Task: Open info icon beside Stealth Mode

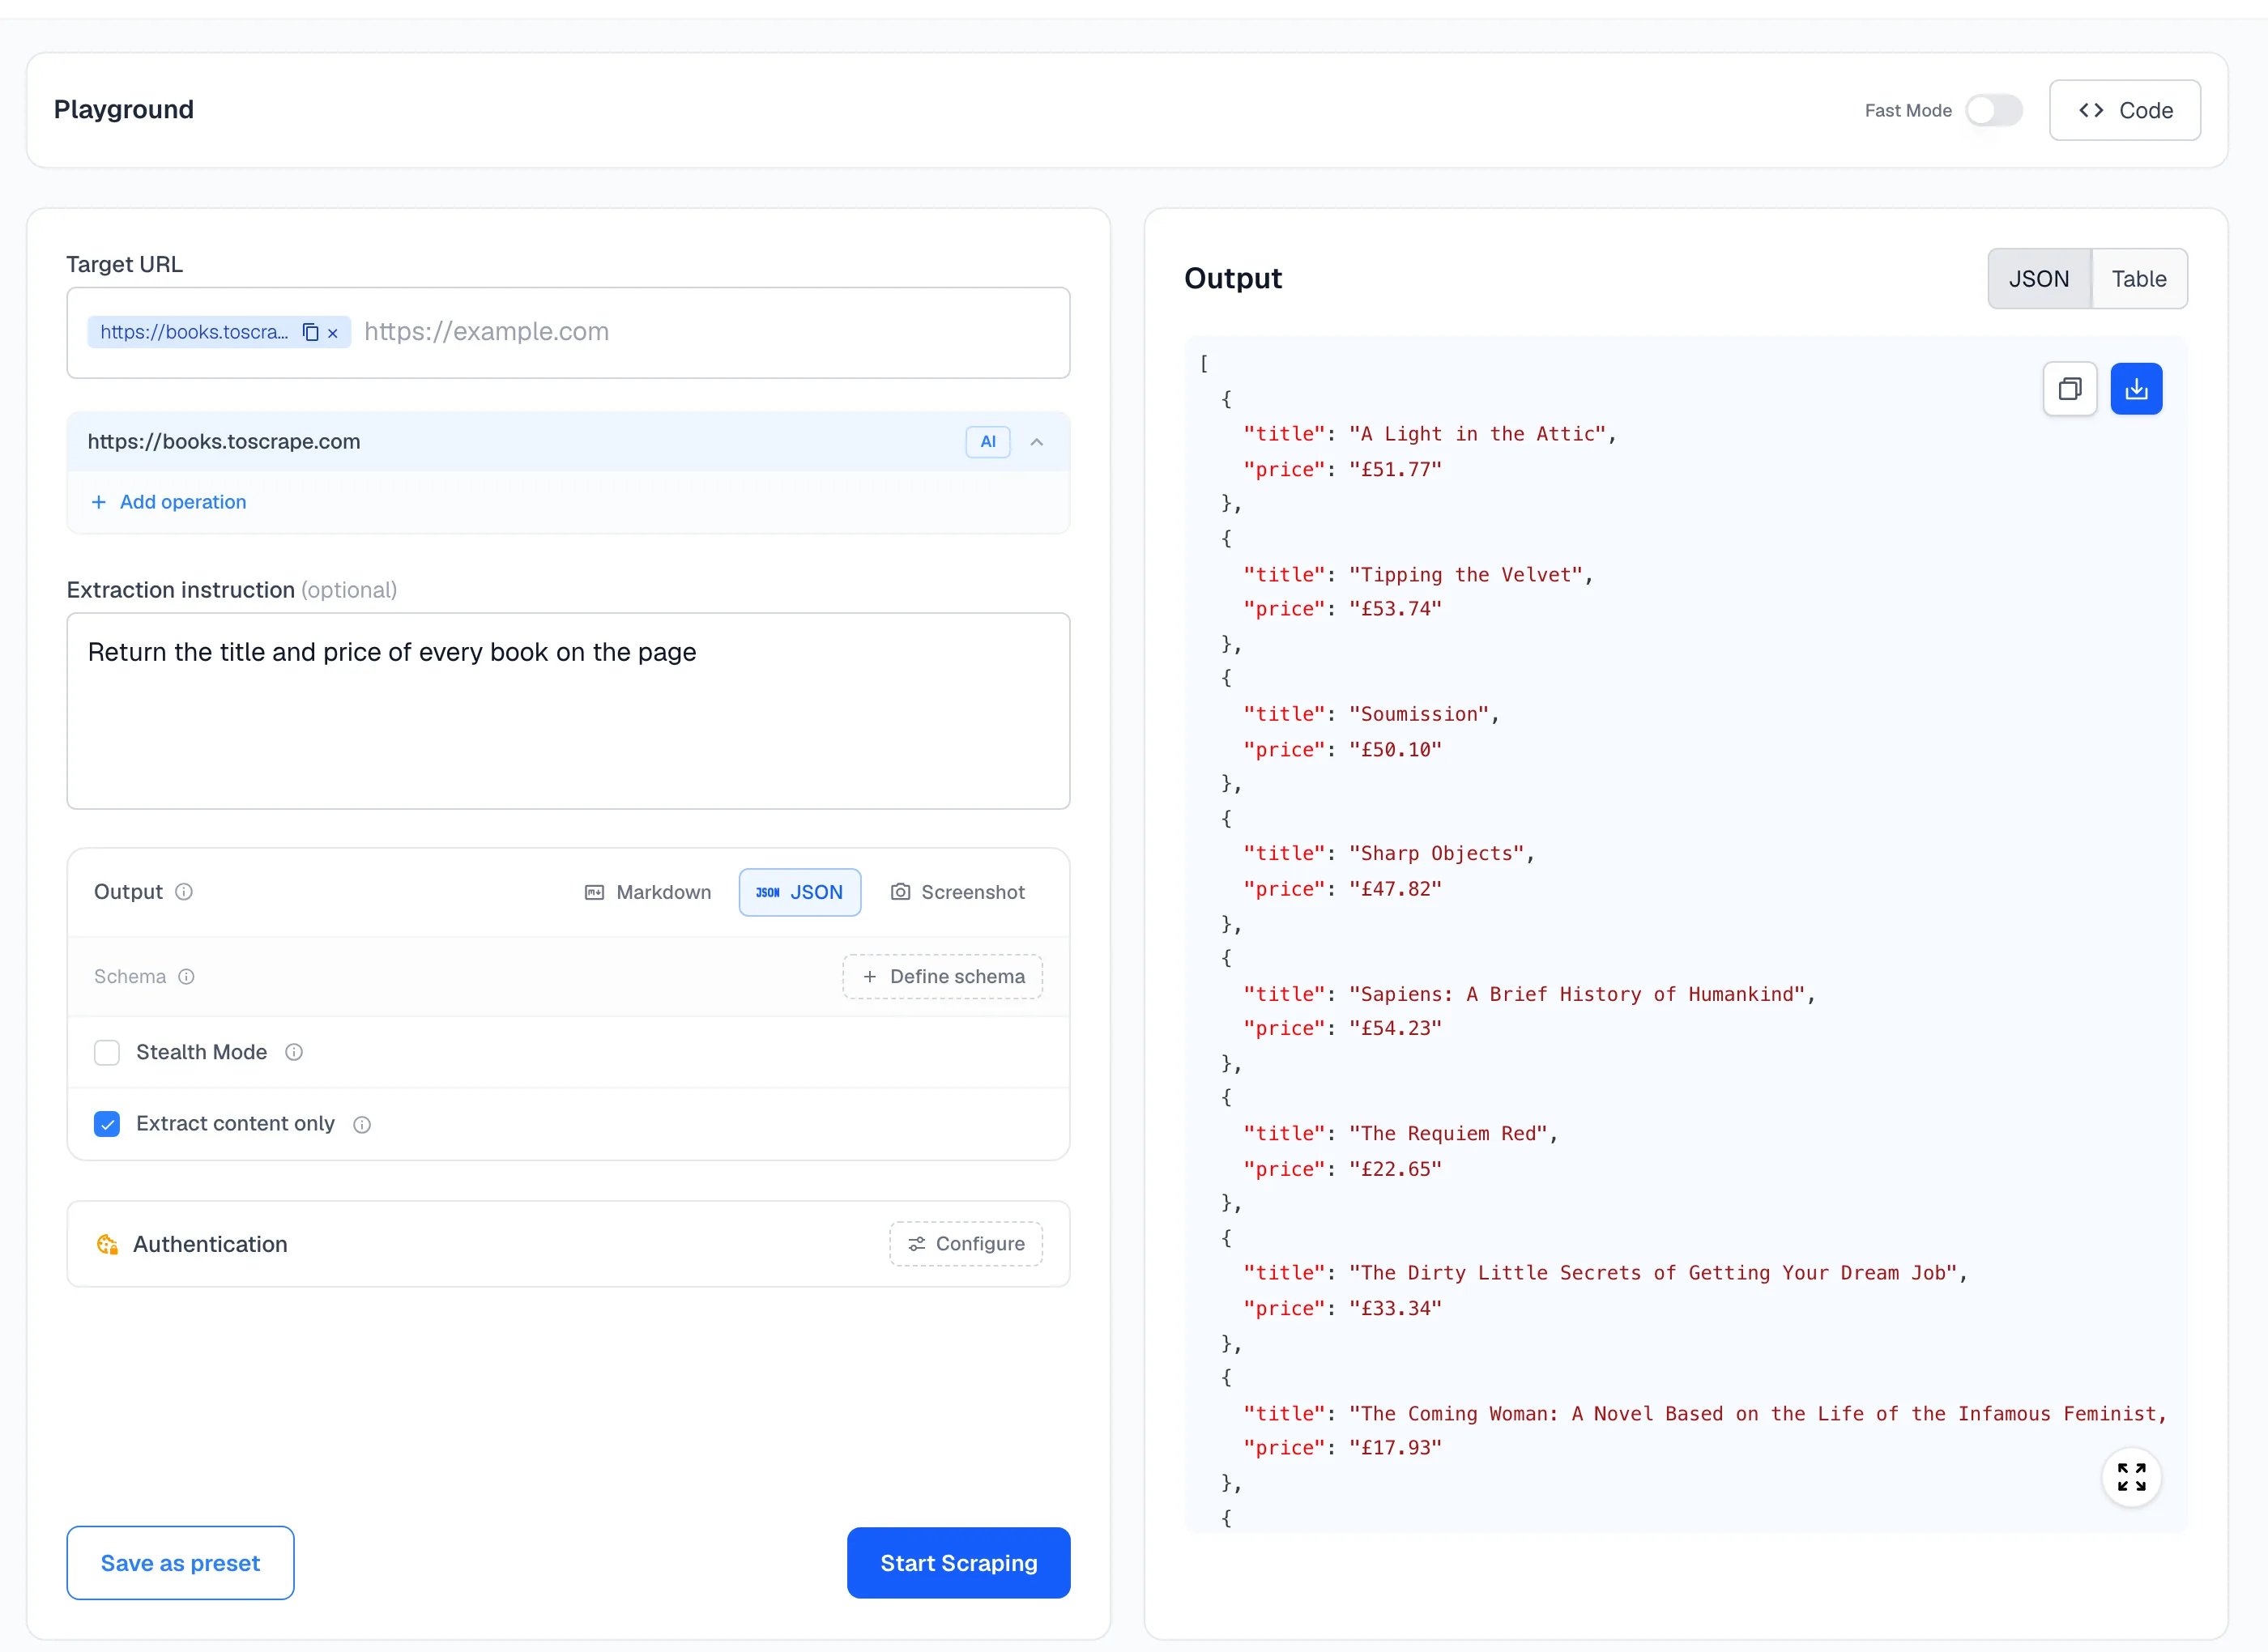Action: (x=294, y=1052)
